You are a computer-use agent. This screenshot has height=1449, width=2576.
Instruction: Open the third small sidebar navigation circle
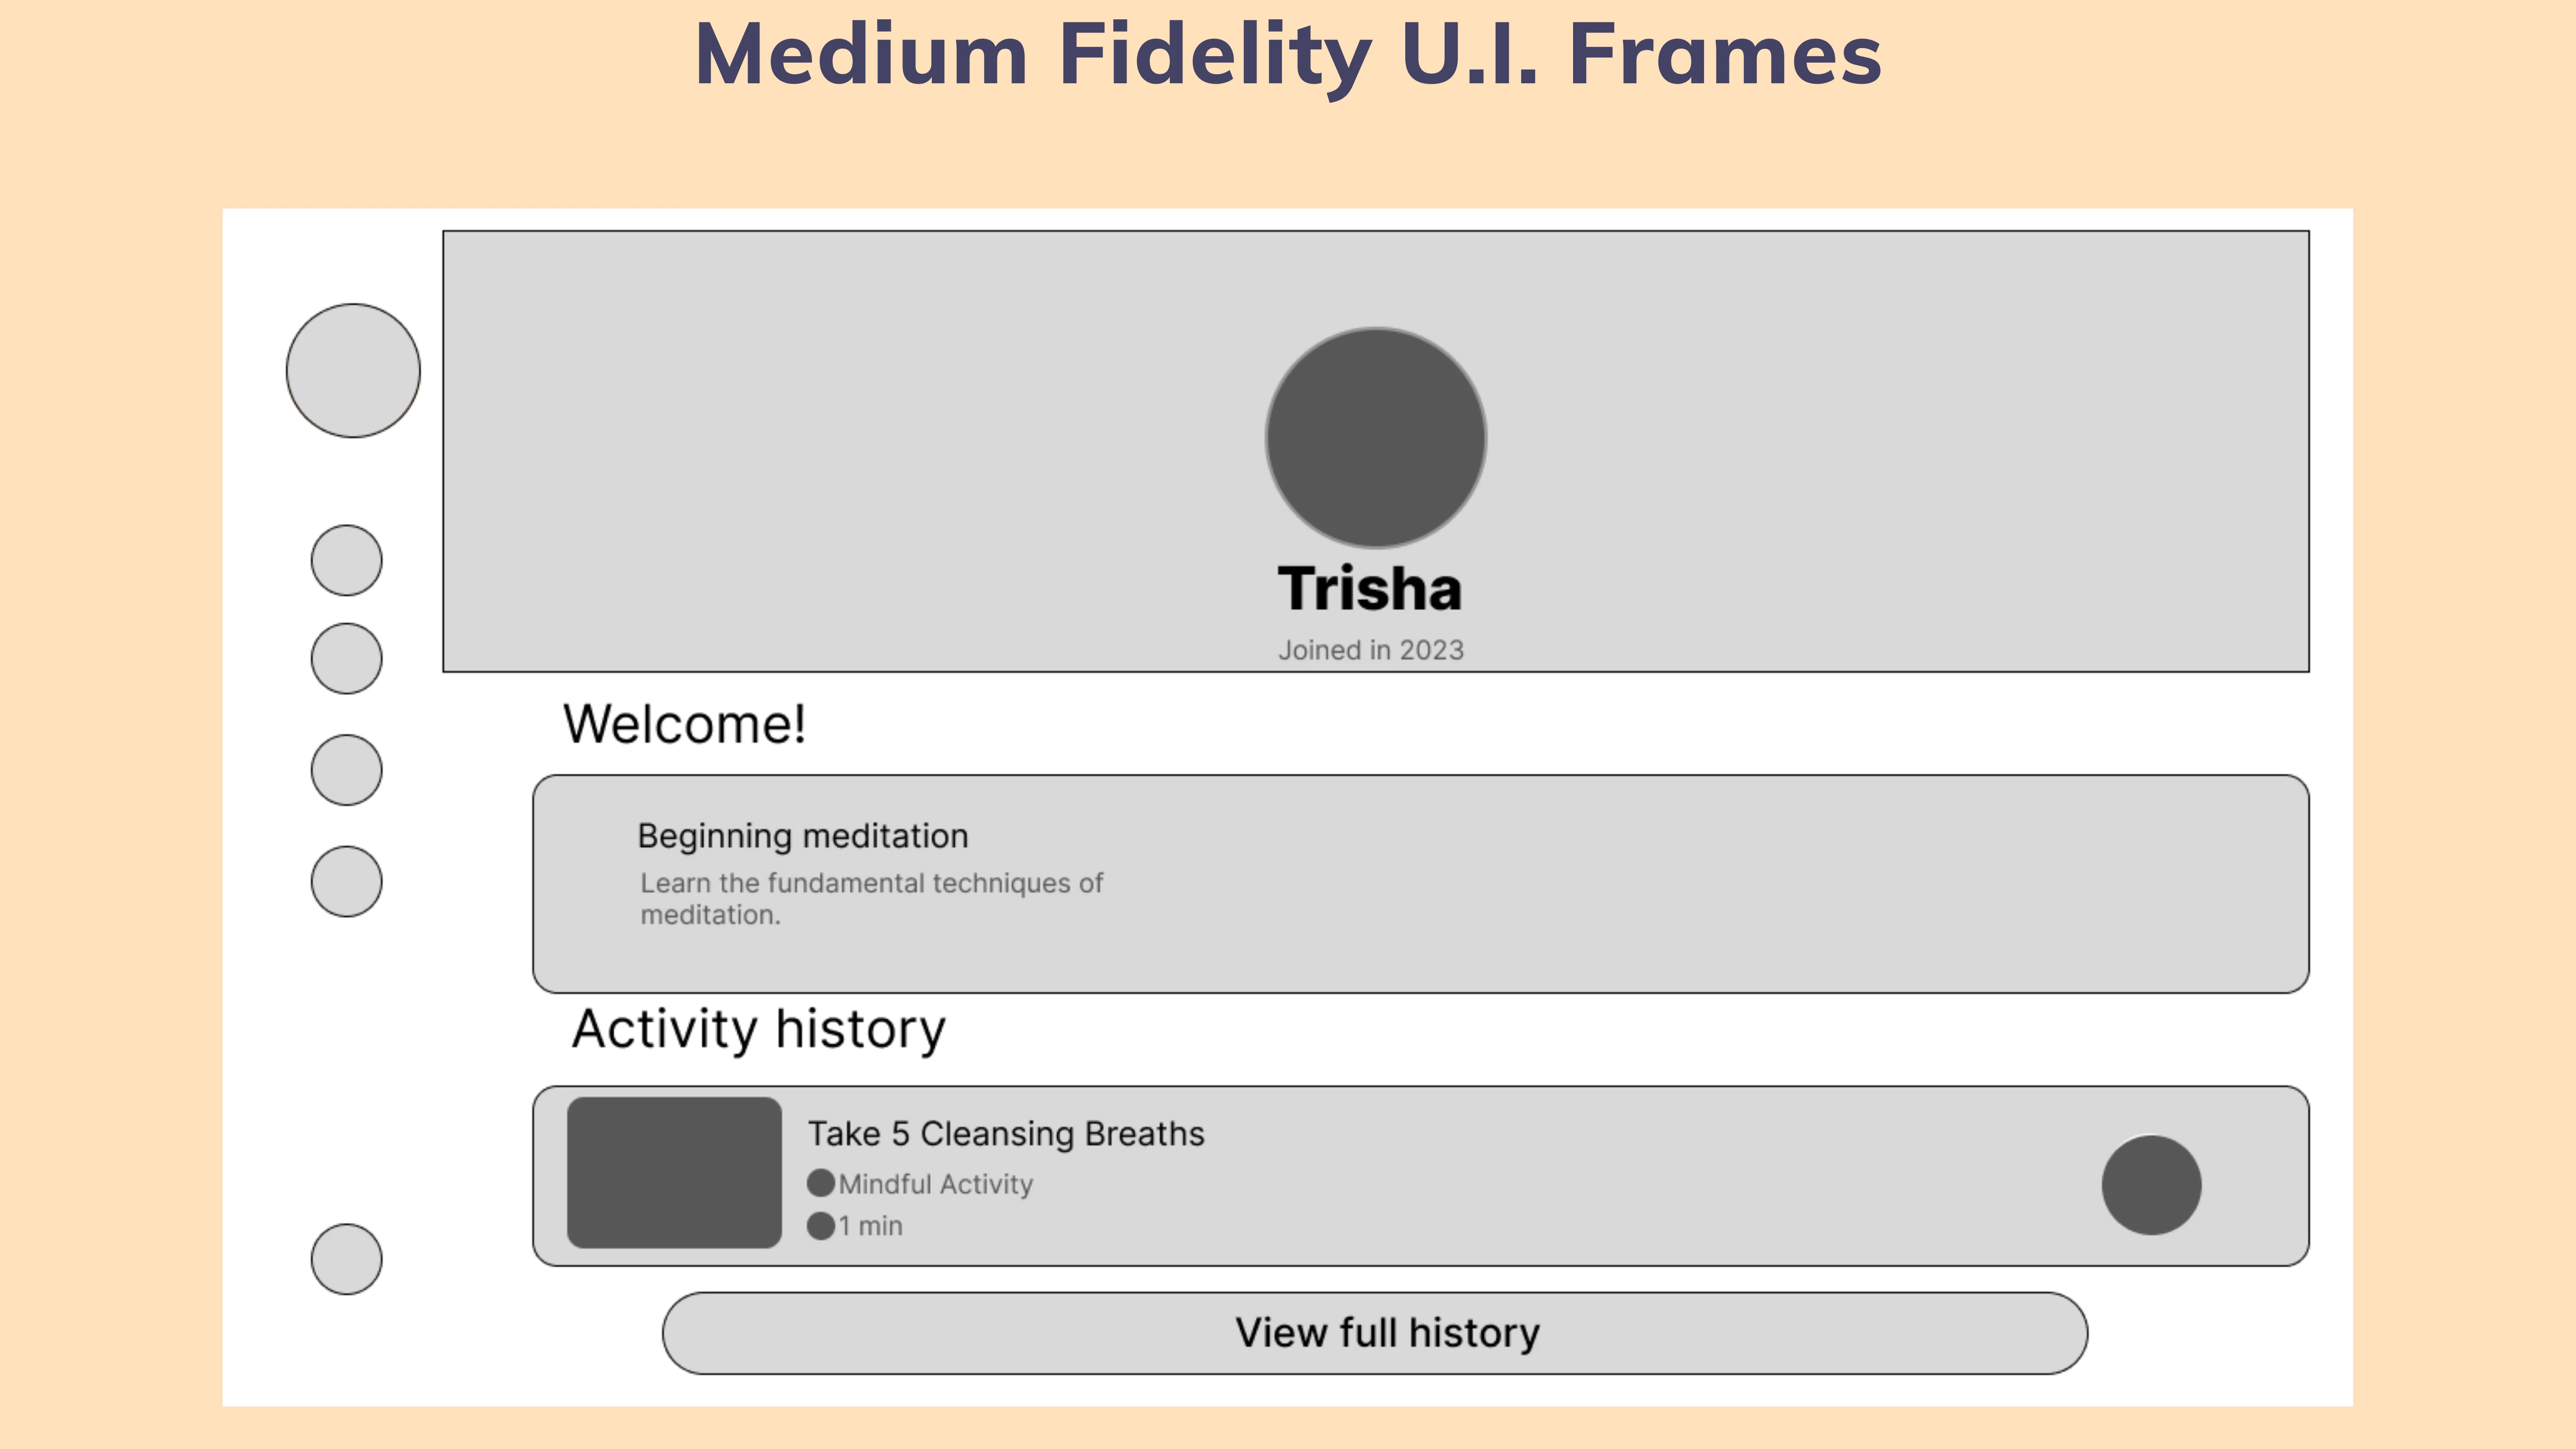tap(346, 770)
